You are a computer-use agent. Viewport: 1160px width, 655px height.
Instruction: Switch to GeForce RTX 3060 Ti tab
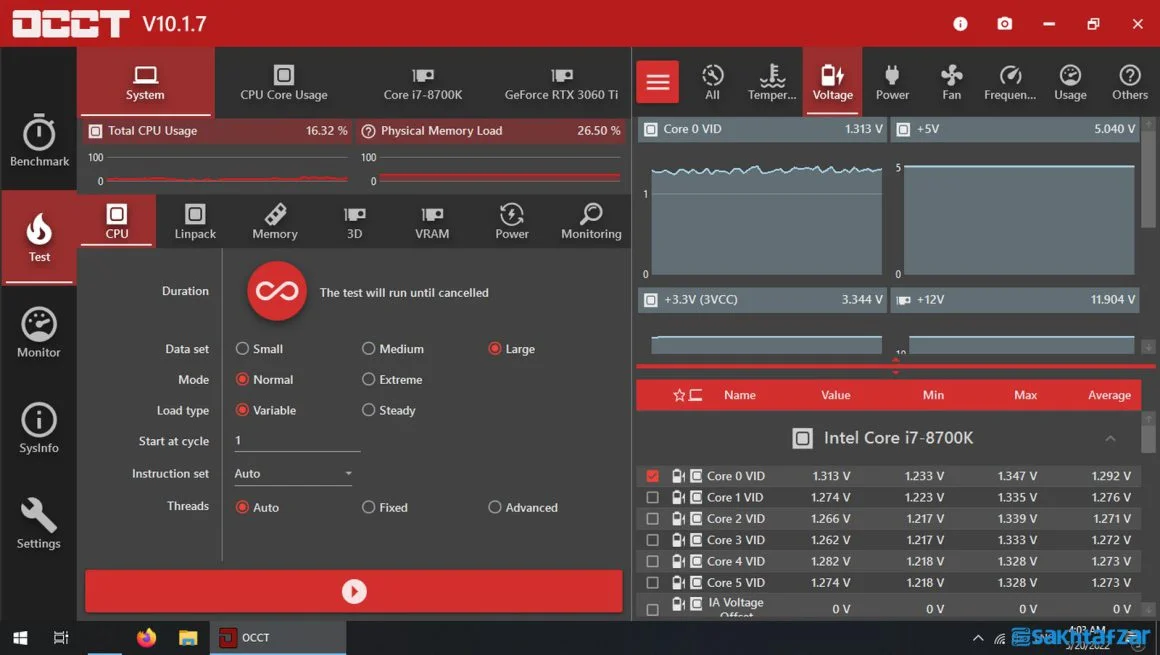tap(561, 83)
